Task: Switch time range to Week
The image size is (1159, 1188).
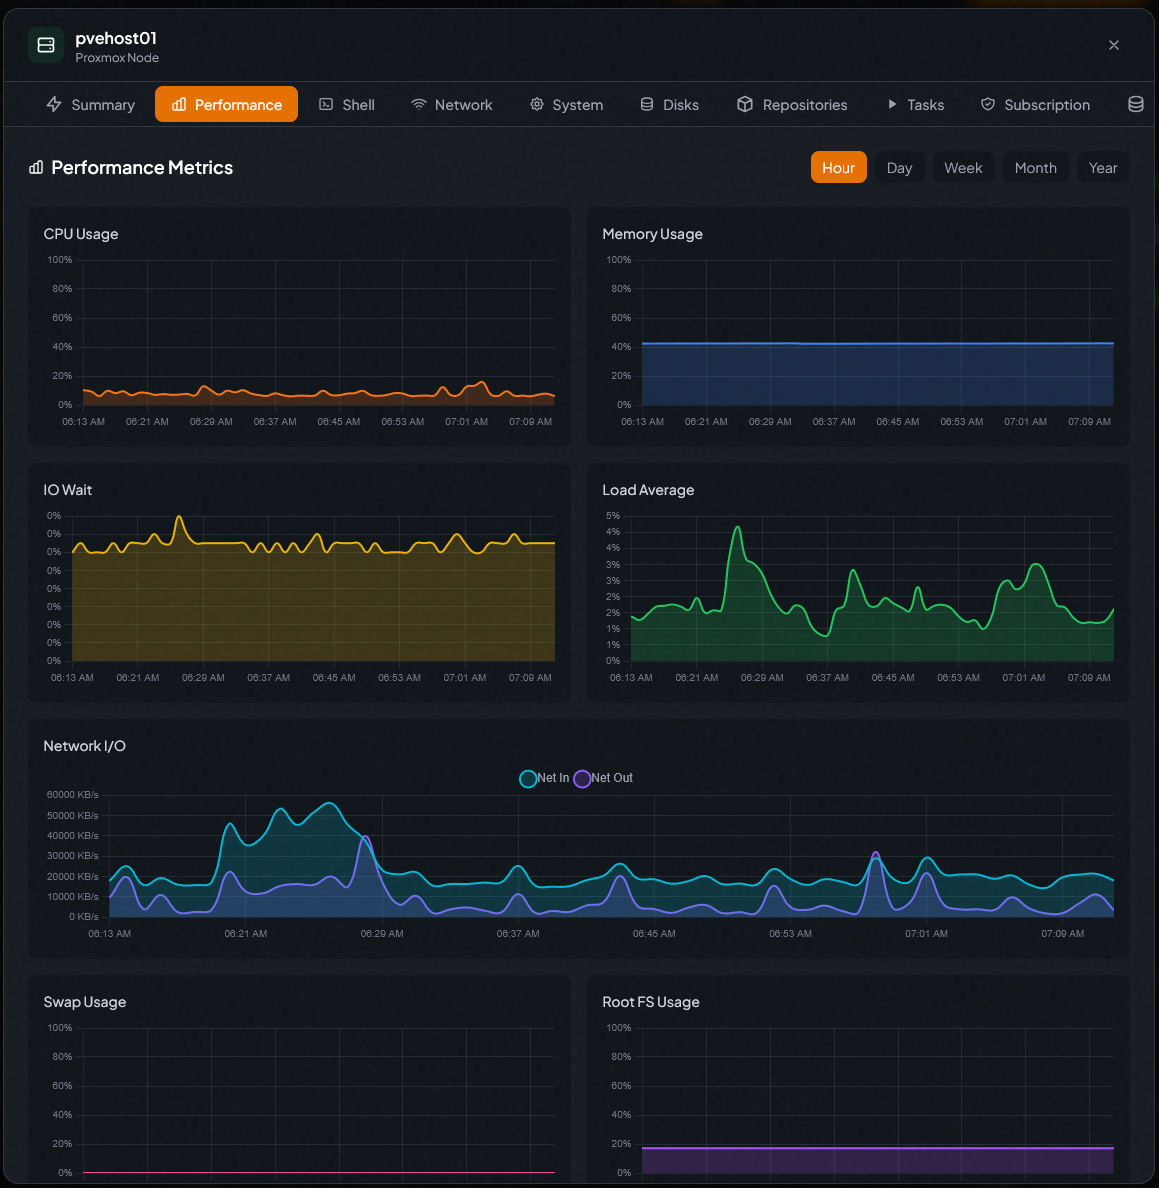Action: coord(963,168)
